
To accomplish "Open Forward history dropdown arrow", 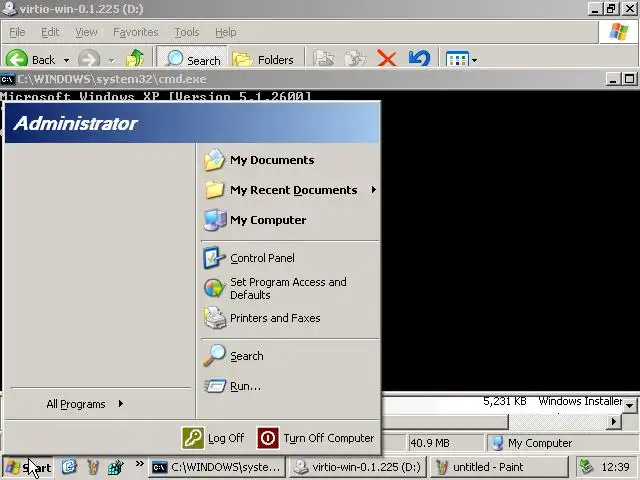I will 111,60.
